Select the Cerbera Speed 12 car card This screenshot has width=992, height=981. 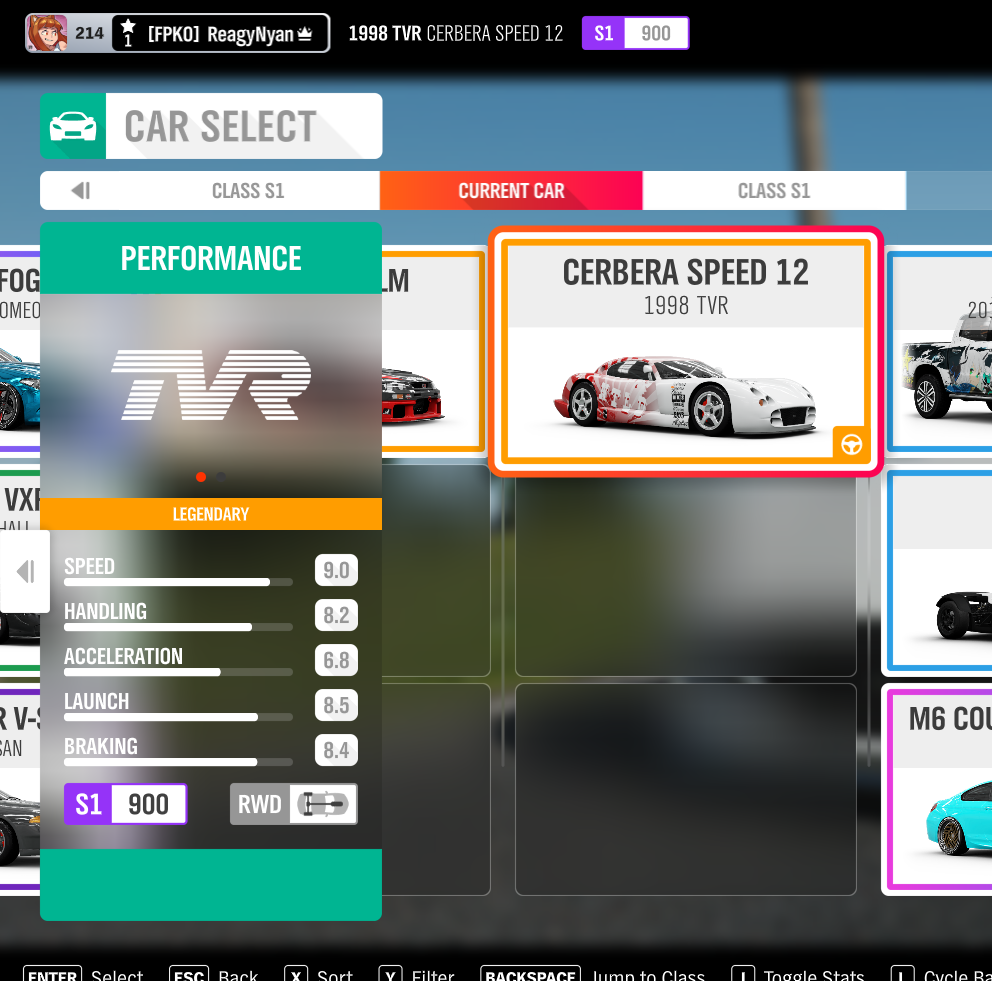(686, 351)
